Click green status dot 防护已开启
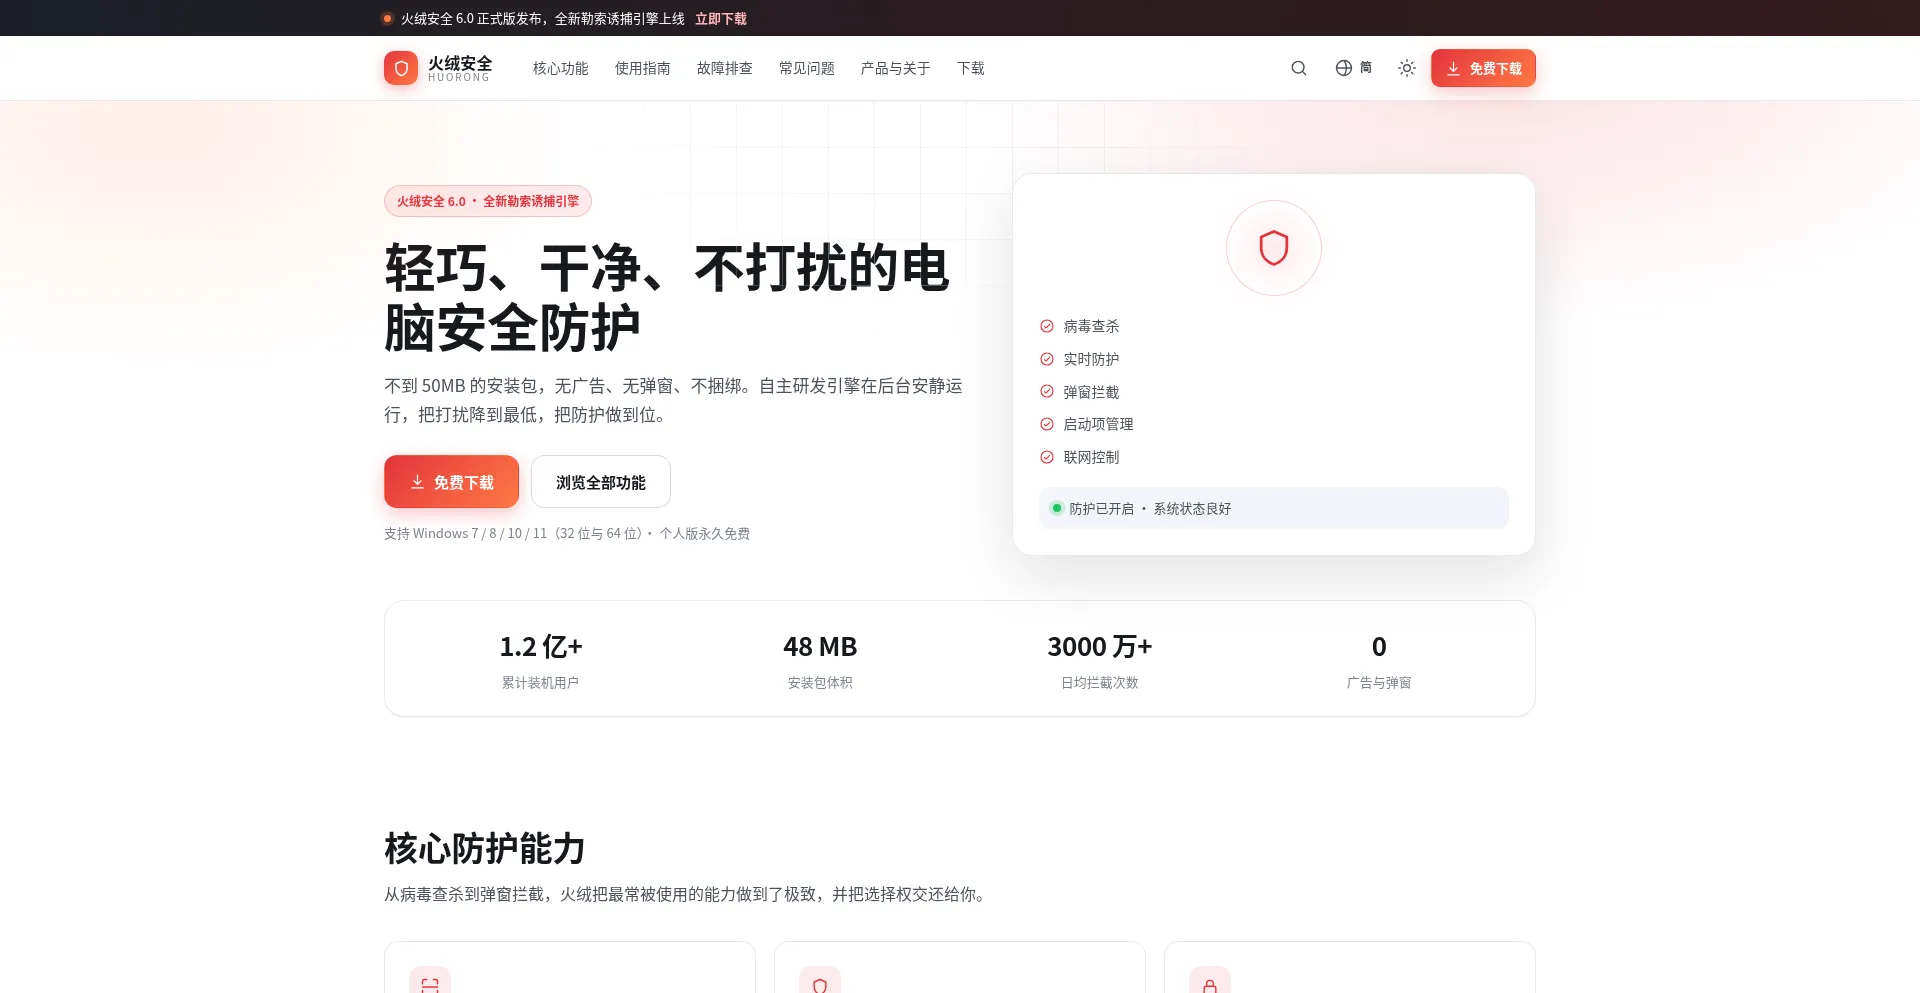Viewport: 1920px width, 993px height. coord(1056,508)
